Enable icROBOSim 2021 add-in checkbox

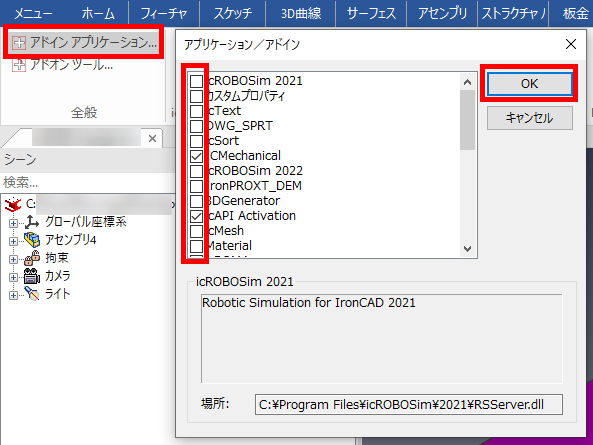coord(196,81)
